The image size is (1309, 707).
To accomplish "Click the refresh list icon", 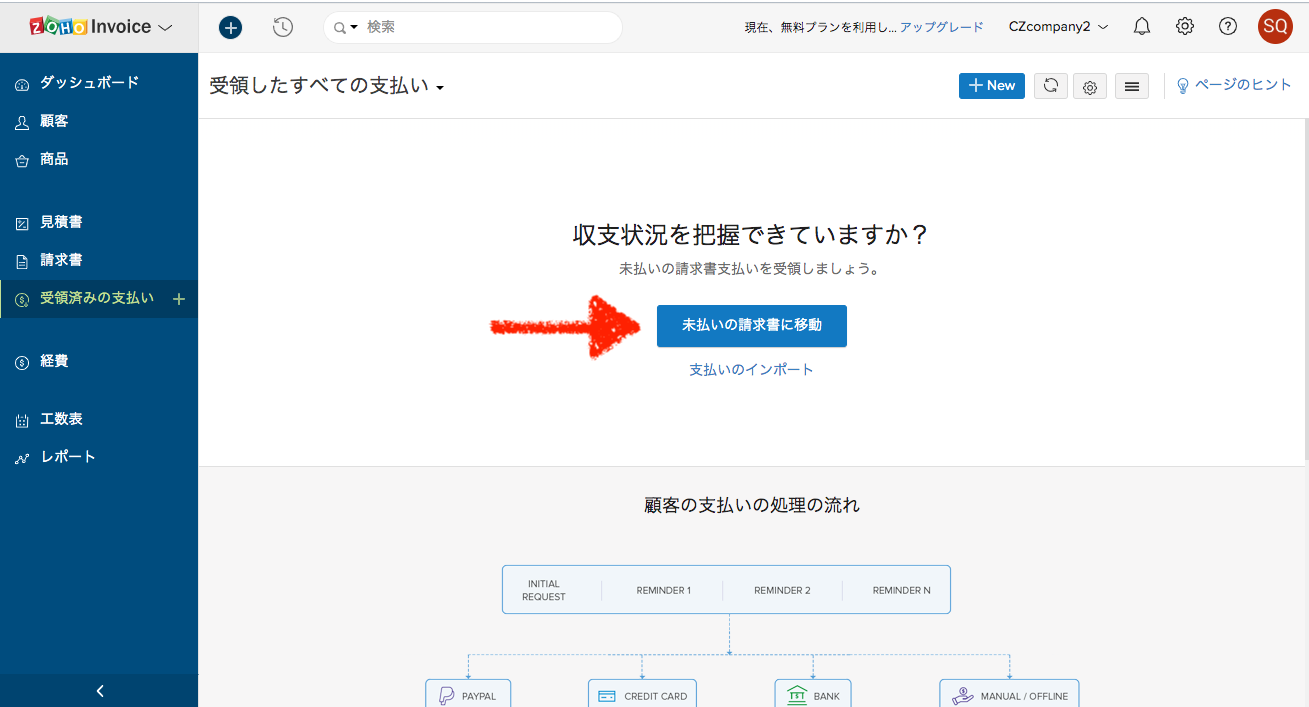I will coord(1050,86).
